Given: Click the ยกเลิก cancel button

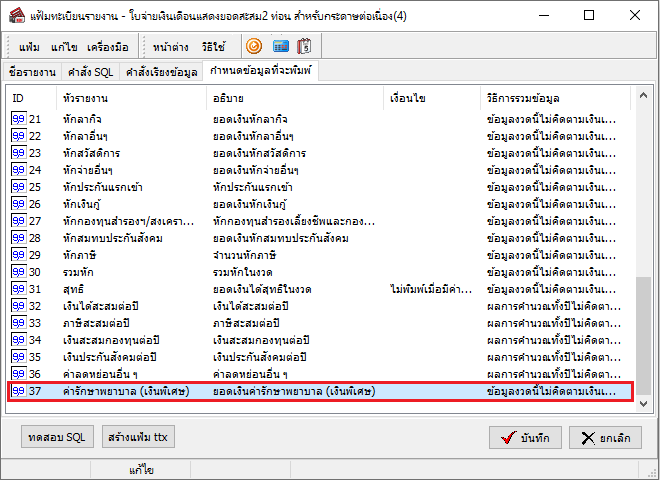Looking at the screenshot, I should (x=605, y=437).
